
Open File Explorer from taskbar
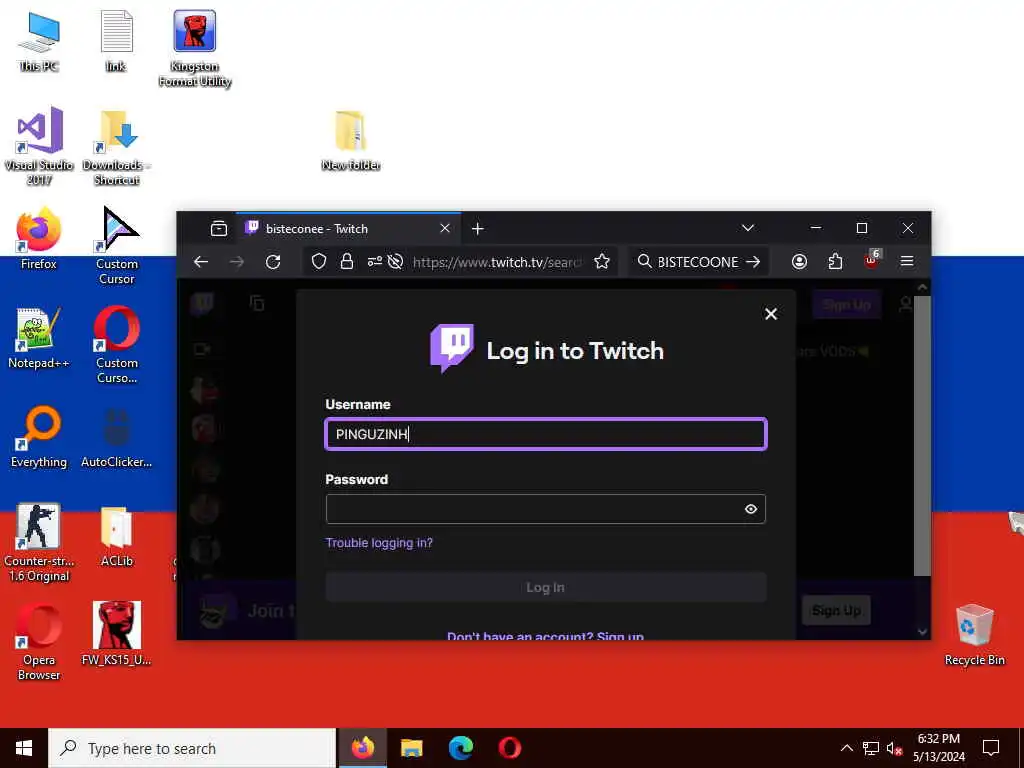[411, 748]
